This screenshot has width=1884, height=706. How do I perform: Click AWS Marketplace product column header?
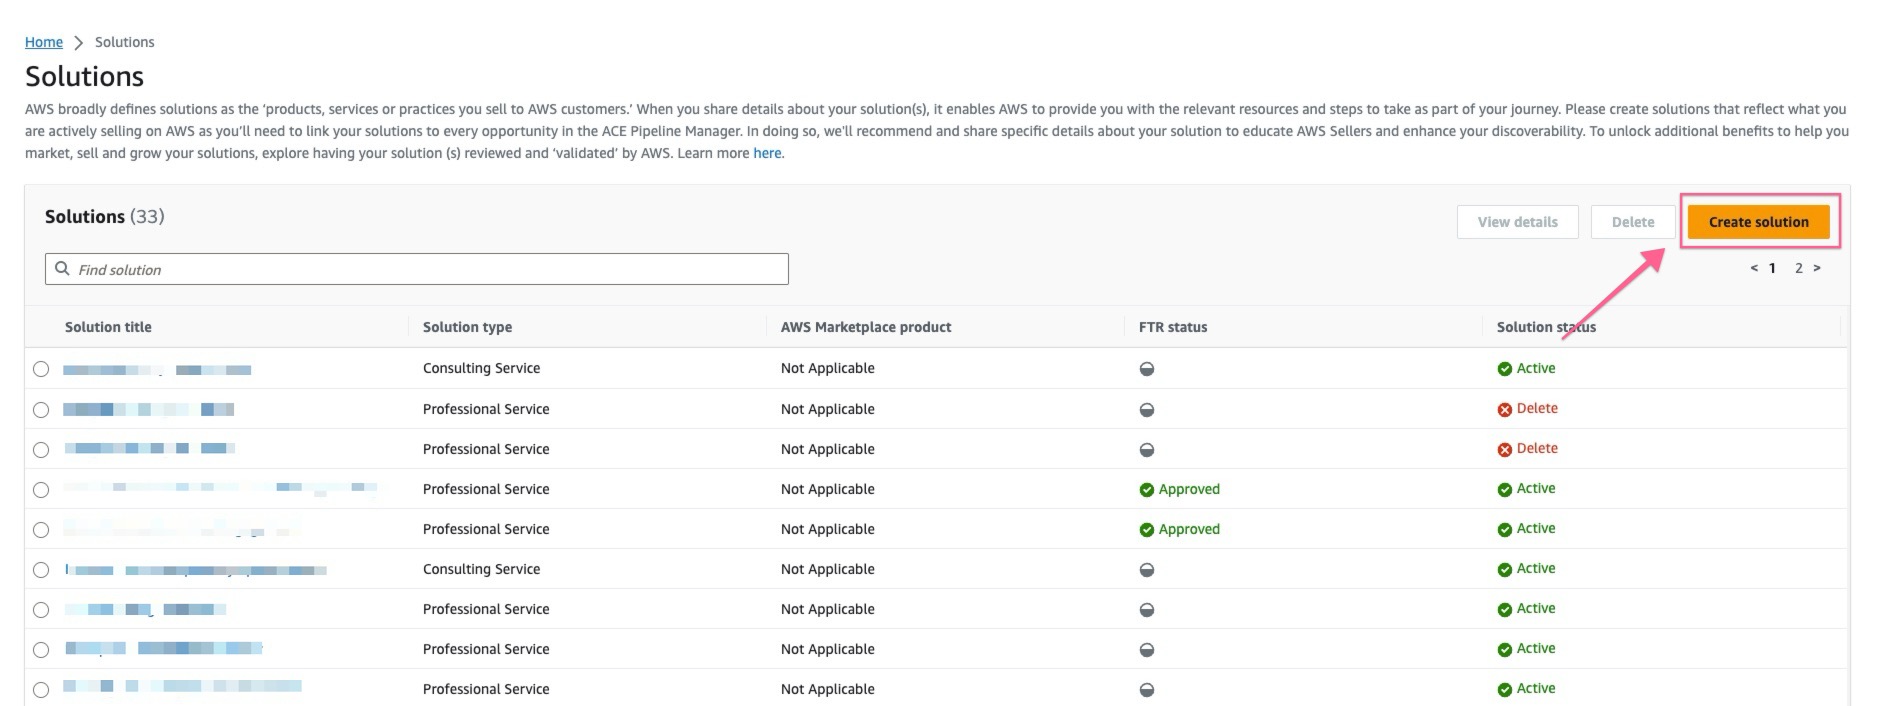pos(866,327)
